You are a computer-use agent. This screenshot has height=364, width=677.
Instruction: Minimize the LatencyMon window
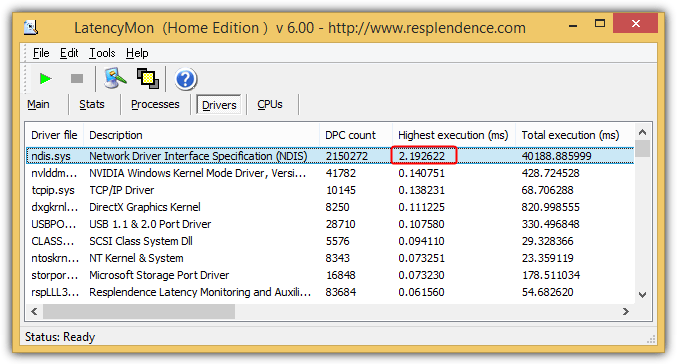[x=573, y=25]
